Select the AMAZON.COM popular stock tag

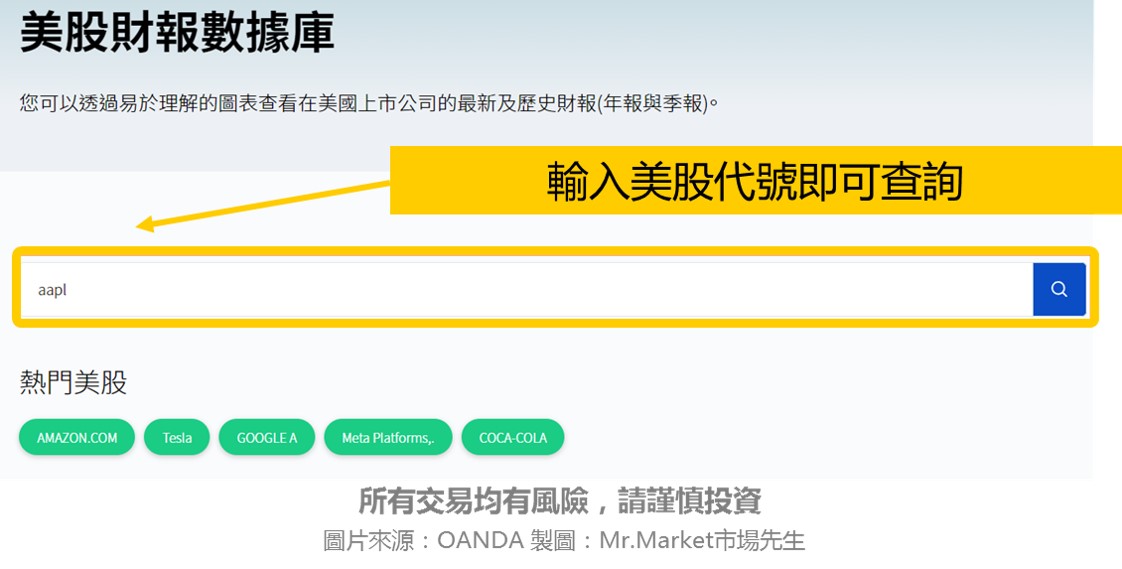[77, 437]
